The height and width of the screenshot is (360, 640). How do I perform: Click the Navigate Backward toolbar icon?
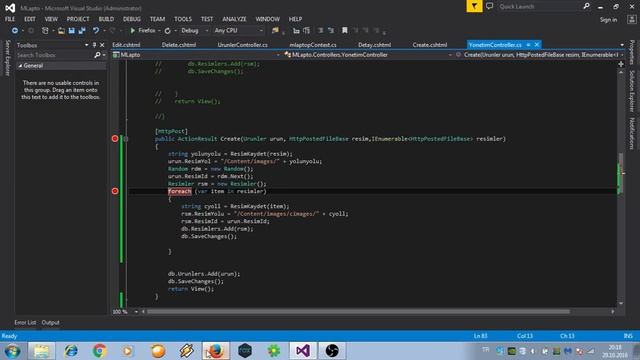click(x=15, y=31)
